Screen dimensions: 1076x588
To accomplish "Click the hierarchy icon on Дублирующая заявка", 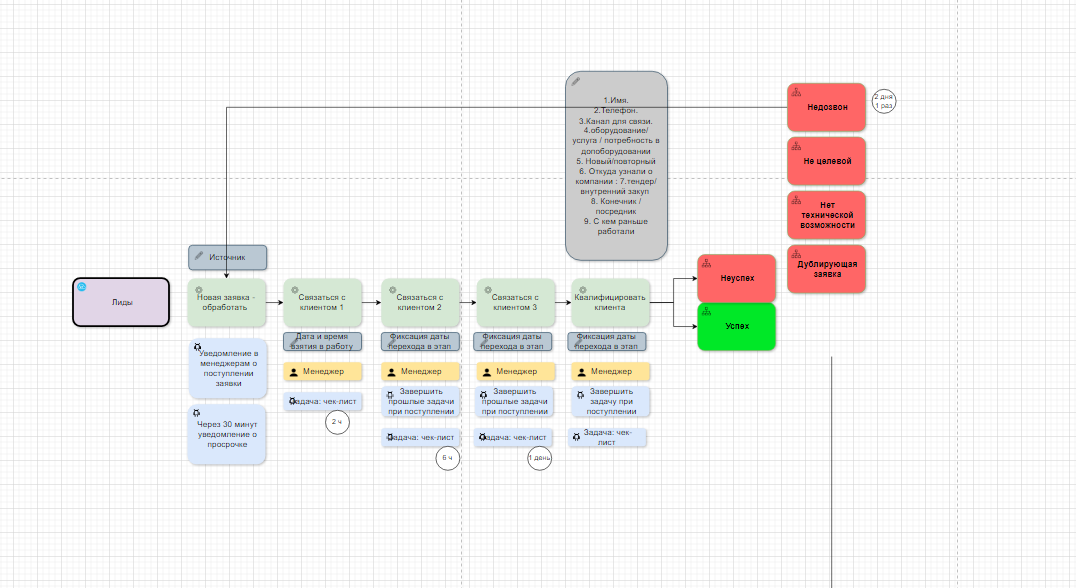I will [796, 254].
